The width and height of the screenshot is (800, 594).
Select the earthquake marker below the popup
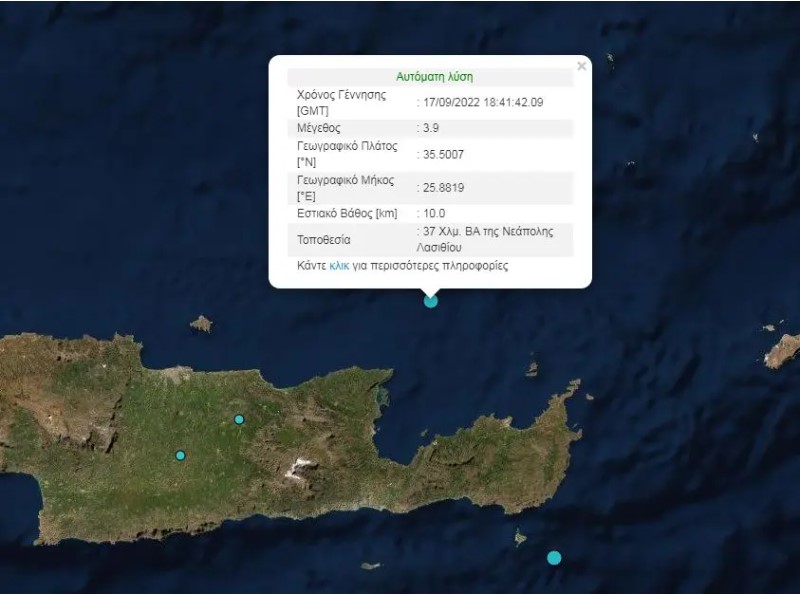(x=431, y=301)
